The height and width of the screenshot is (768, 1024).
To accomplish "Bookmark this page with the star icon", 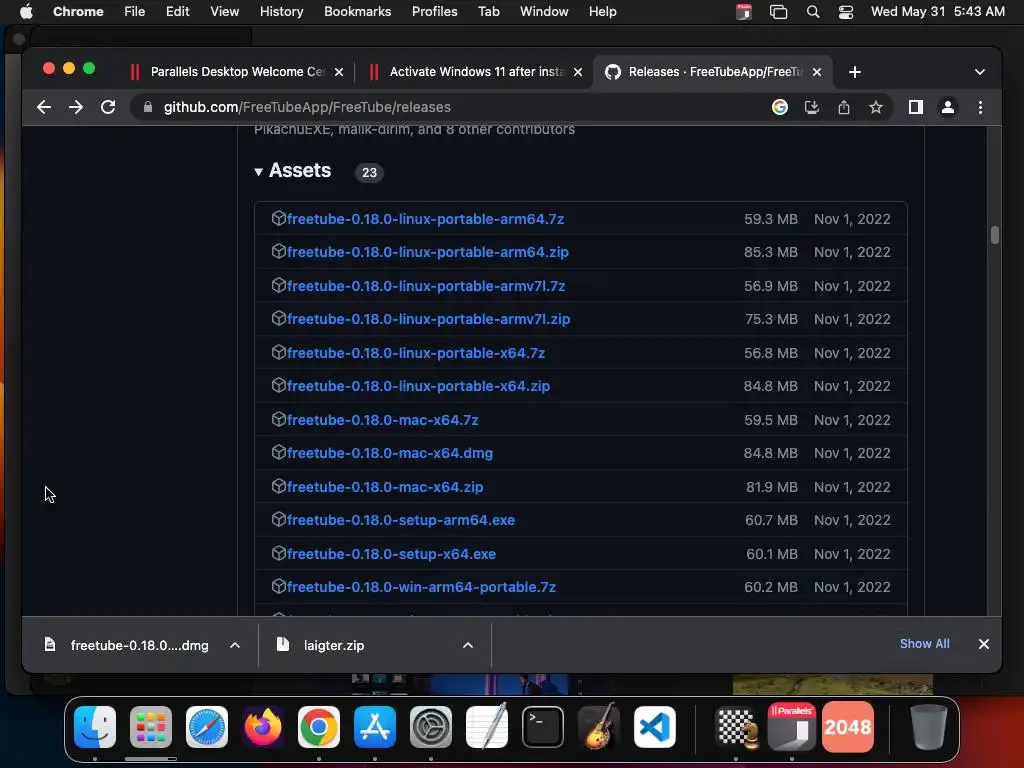I will coord(876,107).
